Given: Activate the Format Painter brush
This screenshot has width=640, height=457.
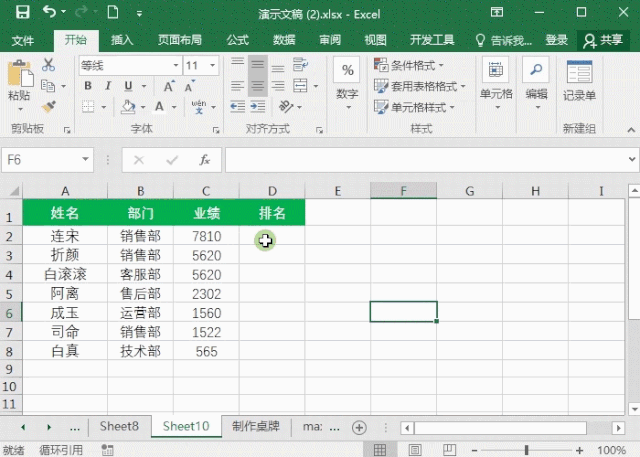Looking at the screenshot, I should (48, 107).
